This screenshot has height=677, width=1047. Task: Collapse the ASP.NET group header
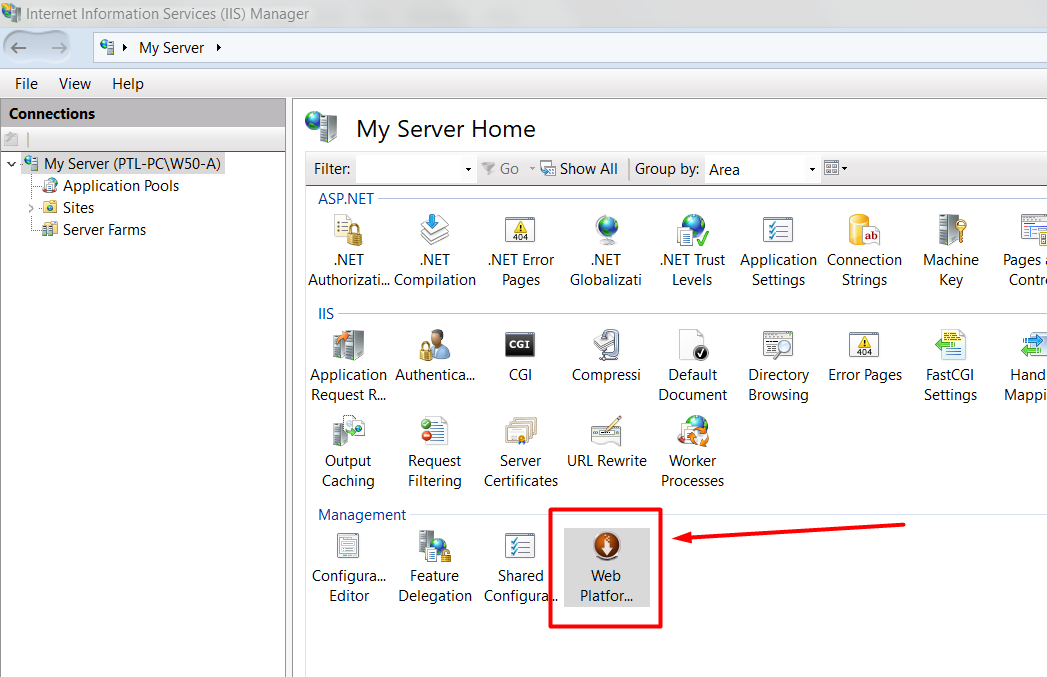pos(345,199)
